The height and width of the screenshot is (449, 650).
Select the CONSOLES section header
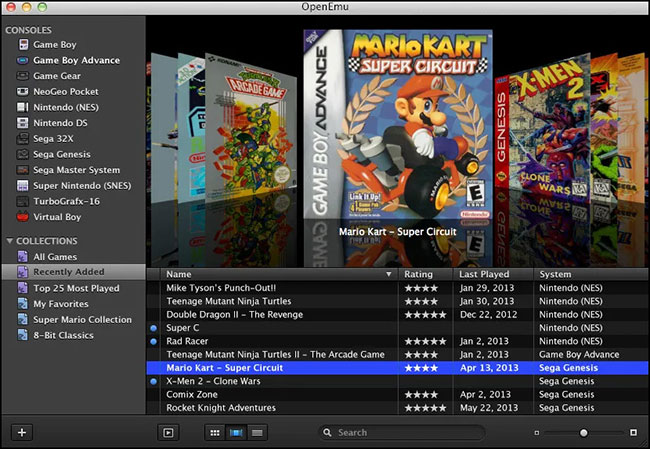(29, 30)
